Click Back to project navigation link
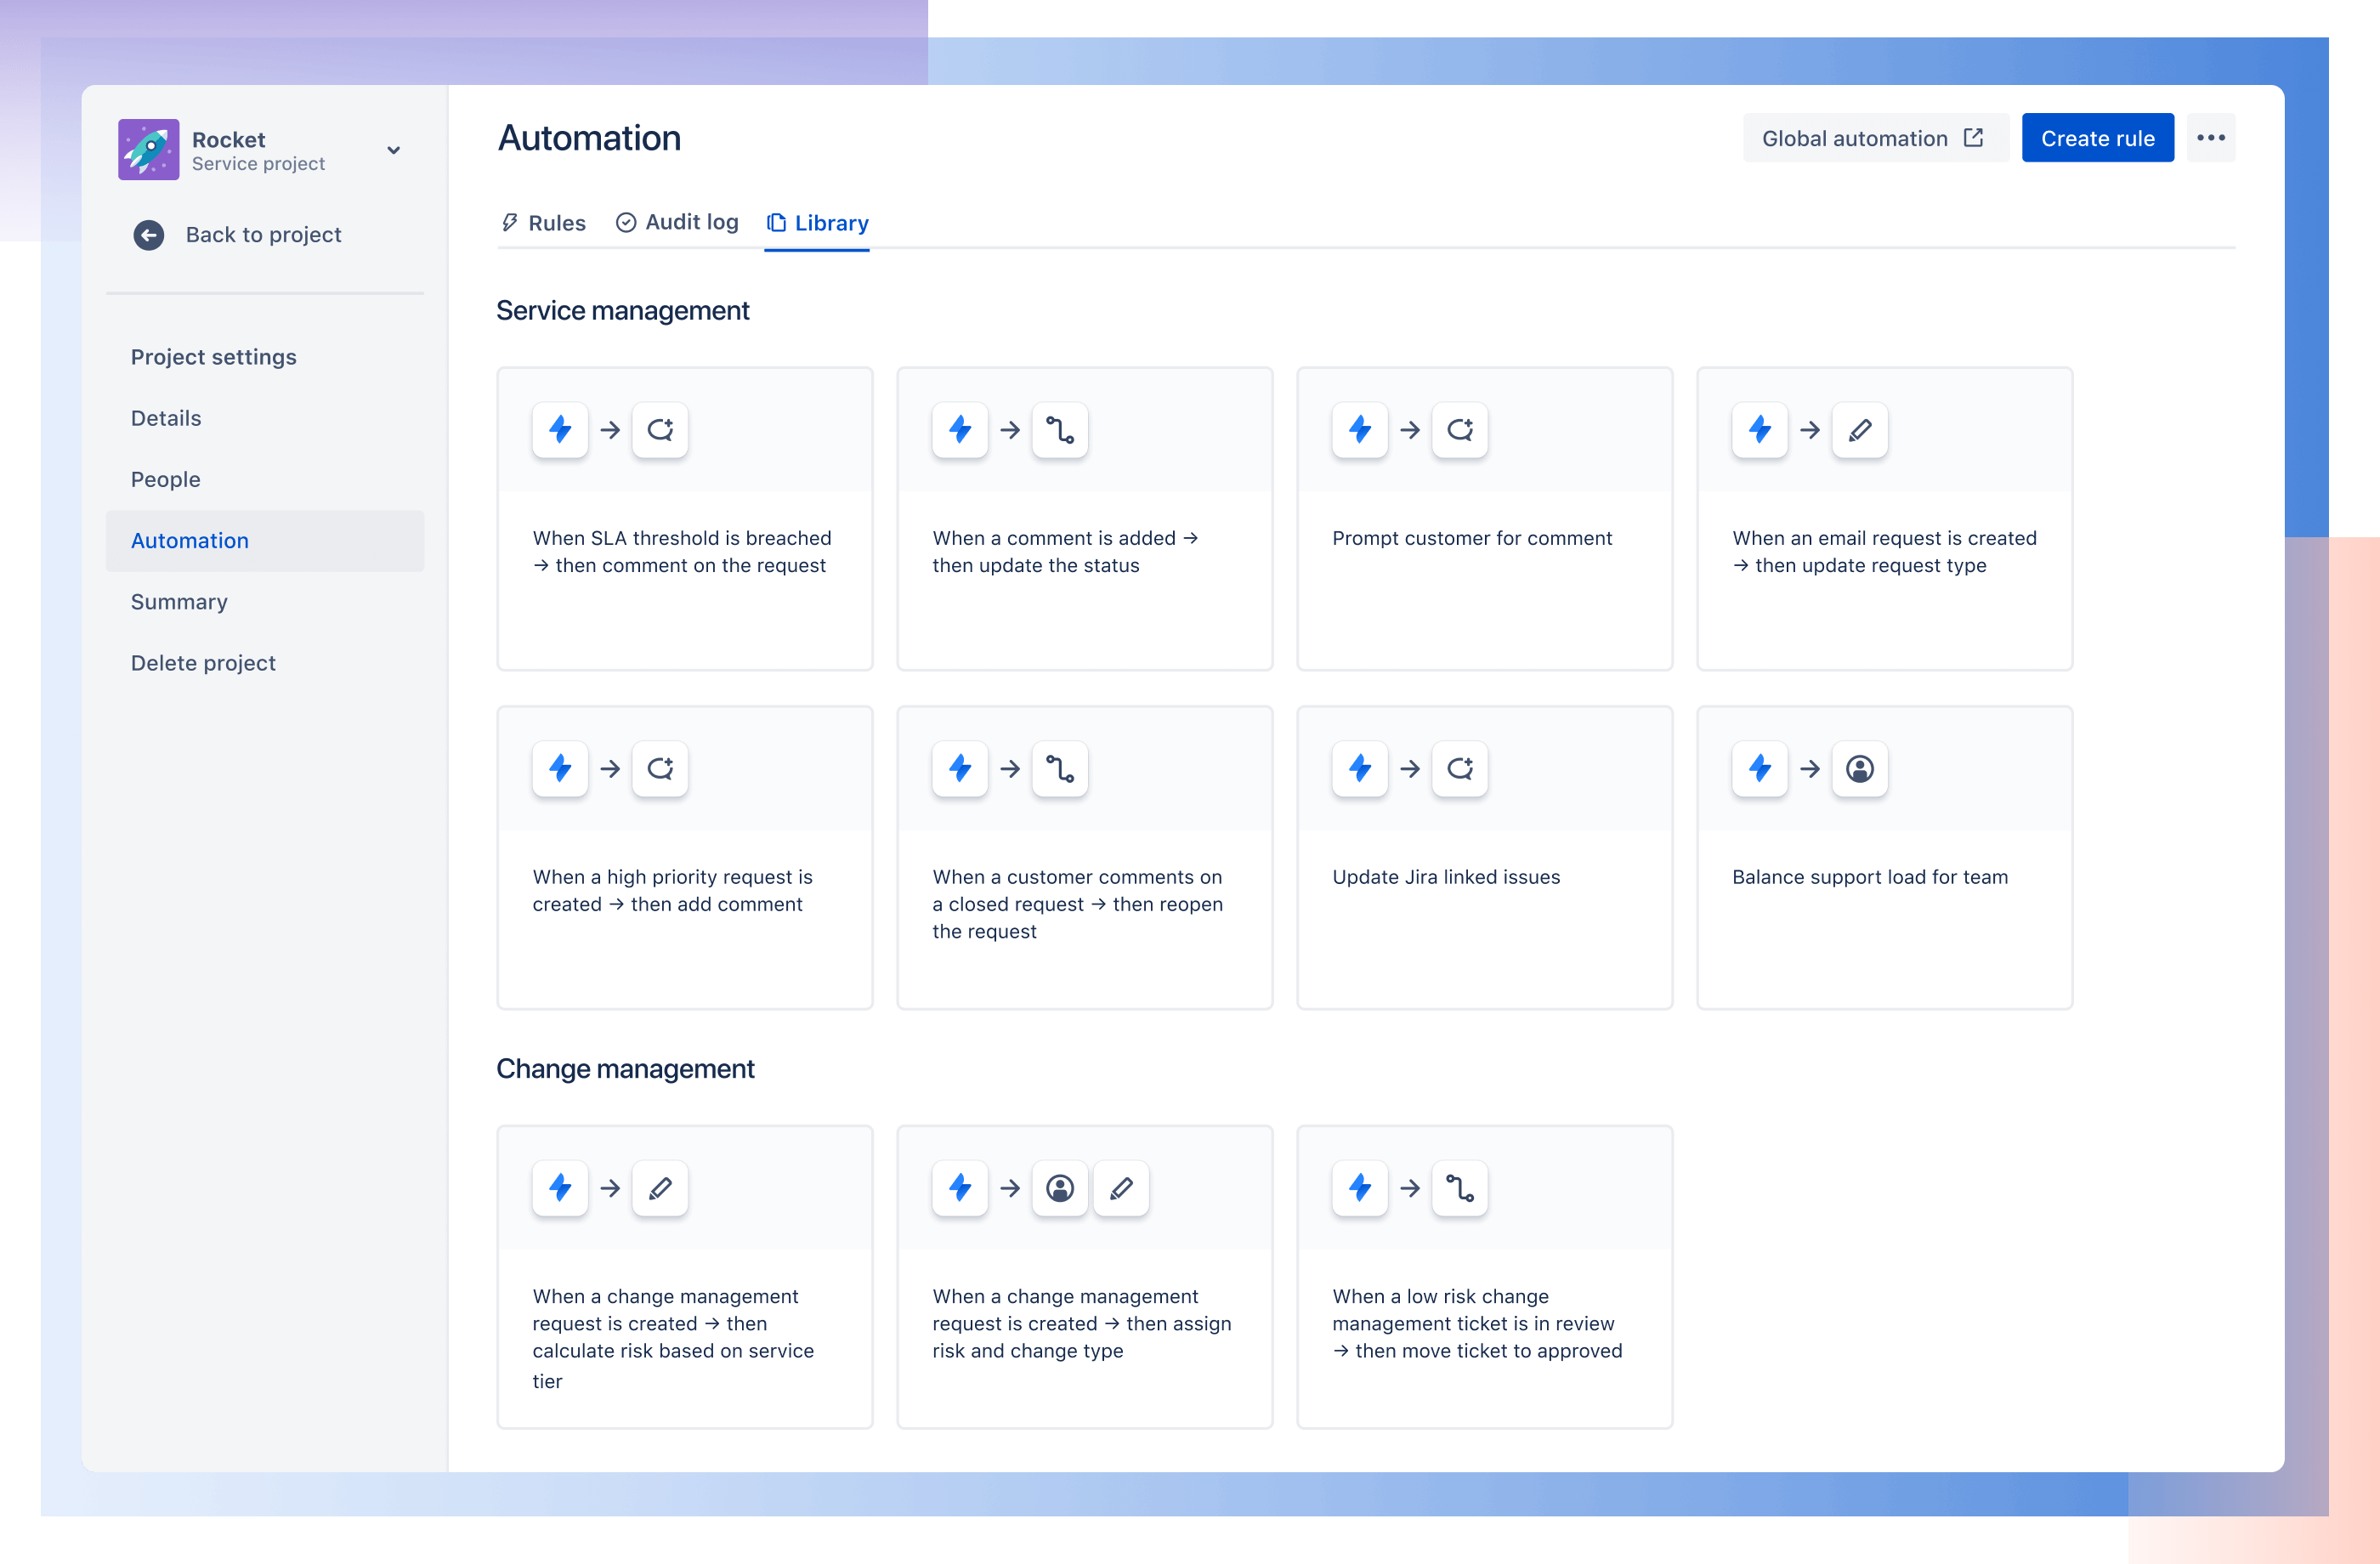Image resolution: width=2380 pixels, height=1564 pixels. coord(241,234)
